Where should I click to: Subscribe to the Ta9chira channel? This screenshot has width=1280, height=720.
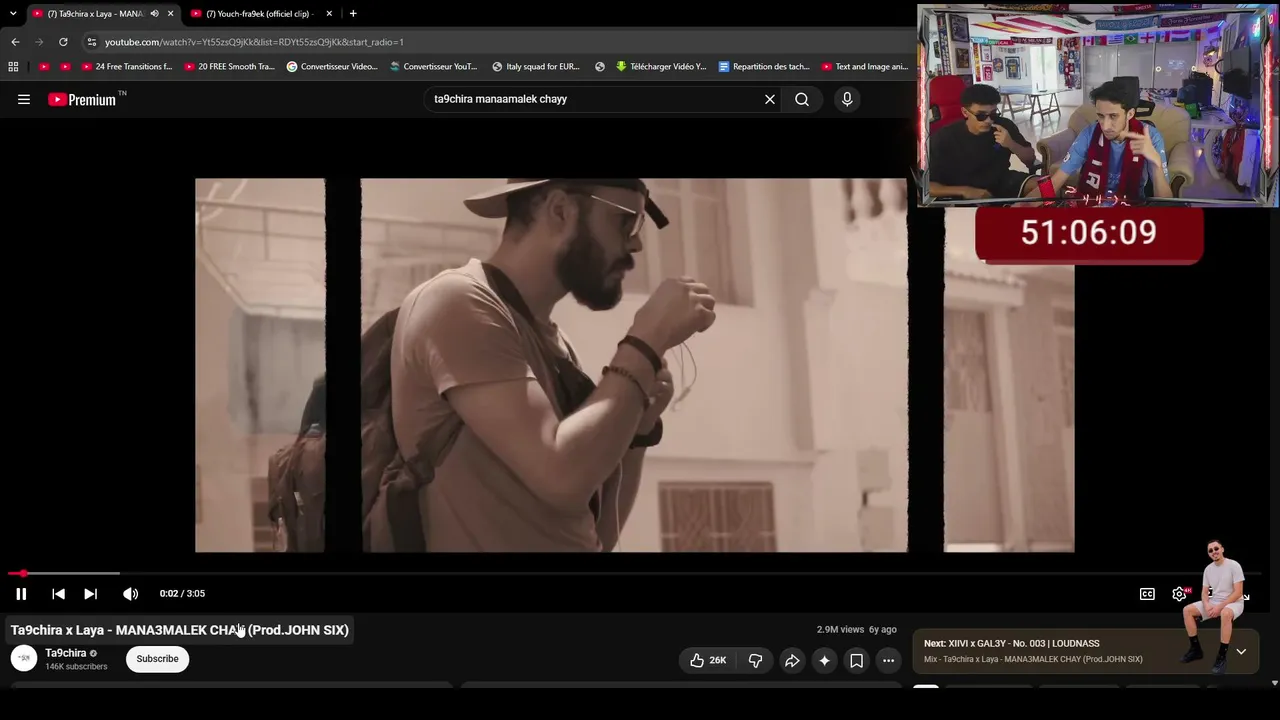tap(157, 659)
